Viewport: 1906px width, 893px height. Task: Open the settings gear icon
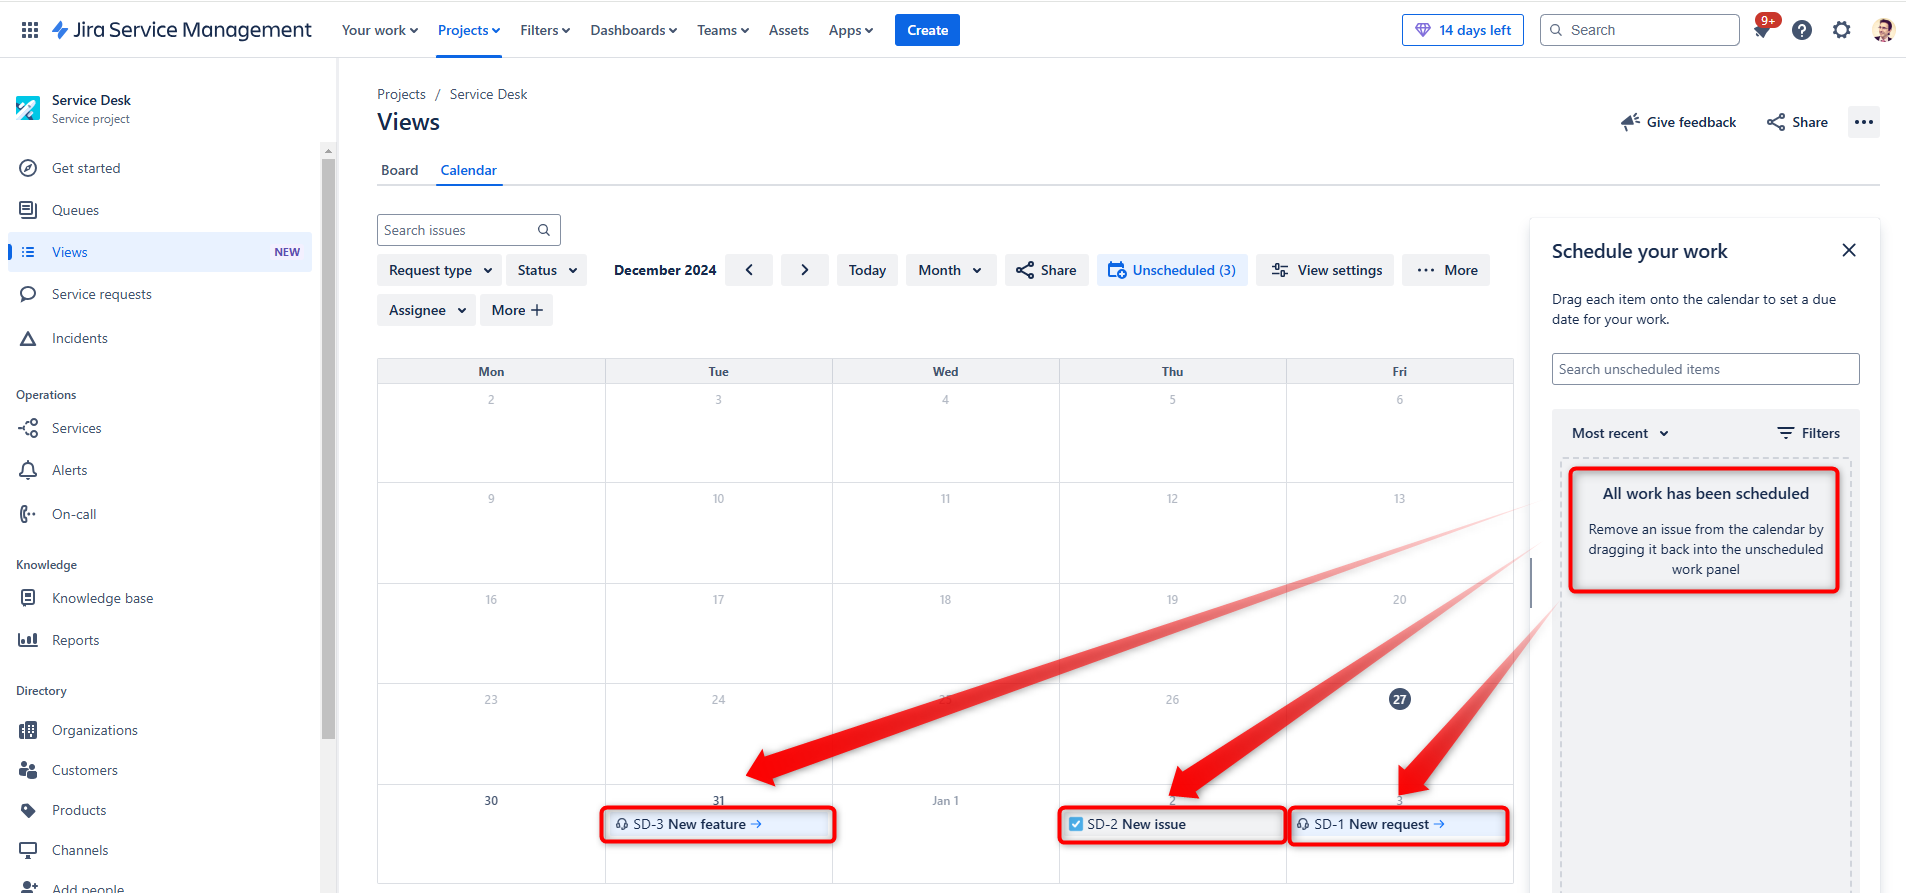coord(1842,30)
